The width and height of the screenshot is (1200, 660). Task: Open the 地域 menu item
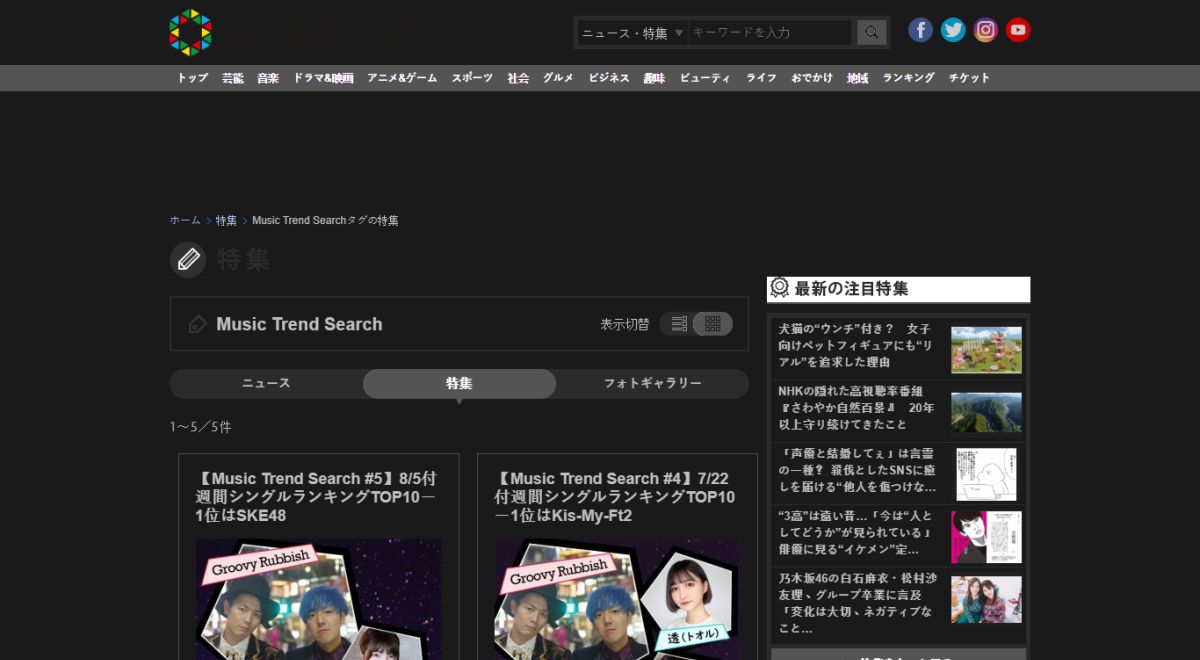coord(858,78)
